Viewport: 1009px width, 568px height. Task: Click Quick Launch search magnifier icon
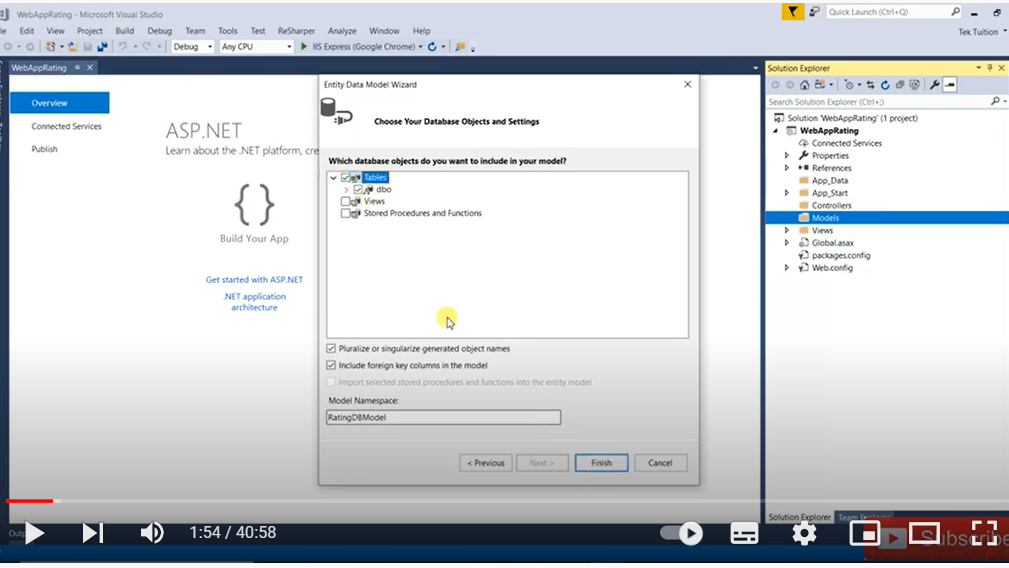tap(955, 12)
